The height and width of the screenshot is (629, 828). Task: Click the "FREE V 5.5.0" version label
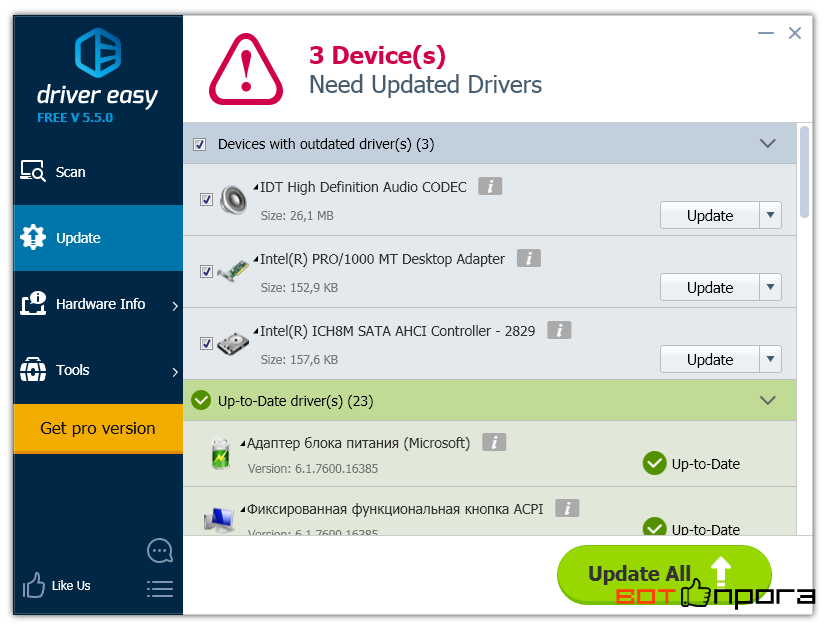(75, 118)
